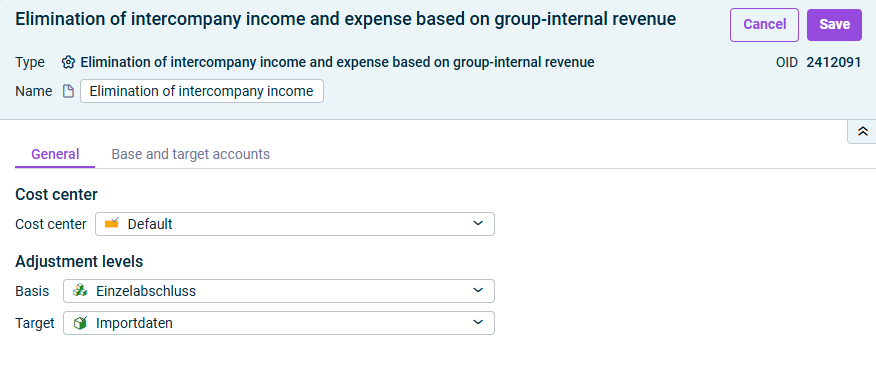Switch to the General tab
This screenshot has width=876, height=367.
(55, 154)
